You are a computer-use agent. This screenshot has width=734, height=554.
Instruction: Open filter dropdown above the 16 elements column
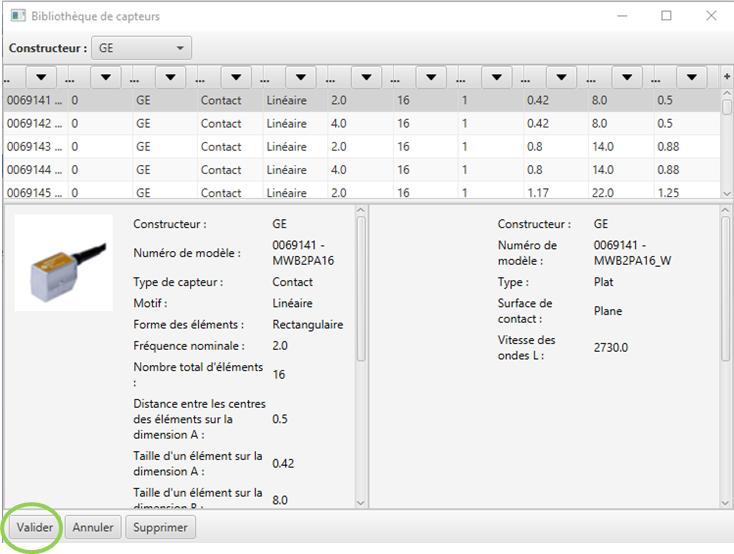click(x=431, y=77)
